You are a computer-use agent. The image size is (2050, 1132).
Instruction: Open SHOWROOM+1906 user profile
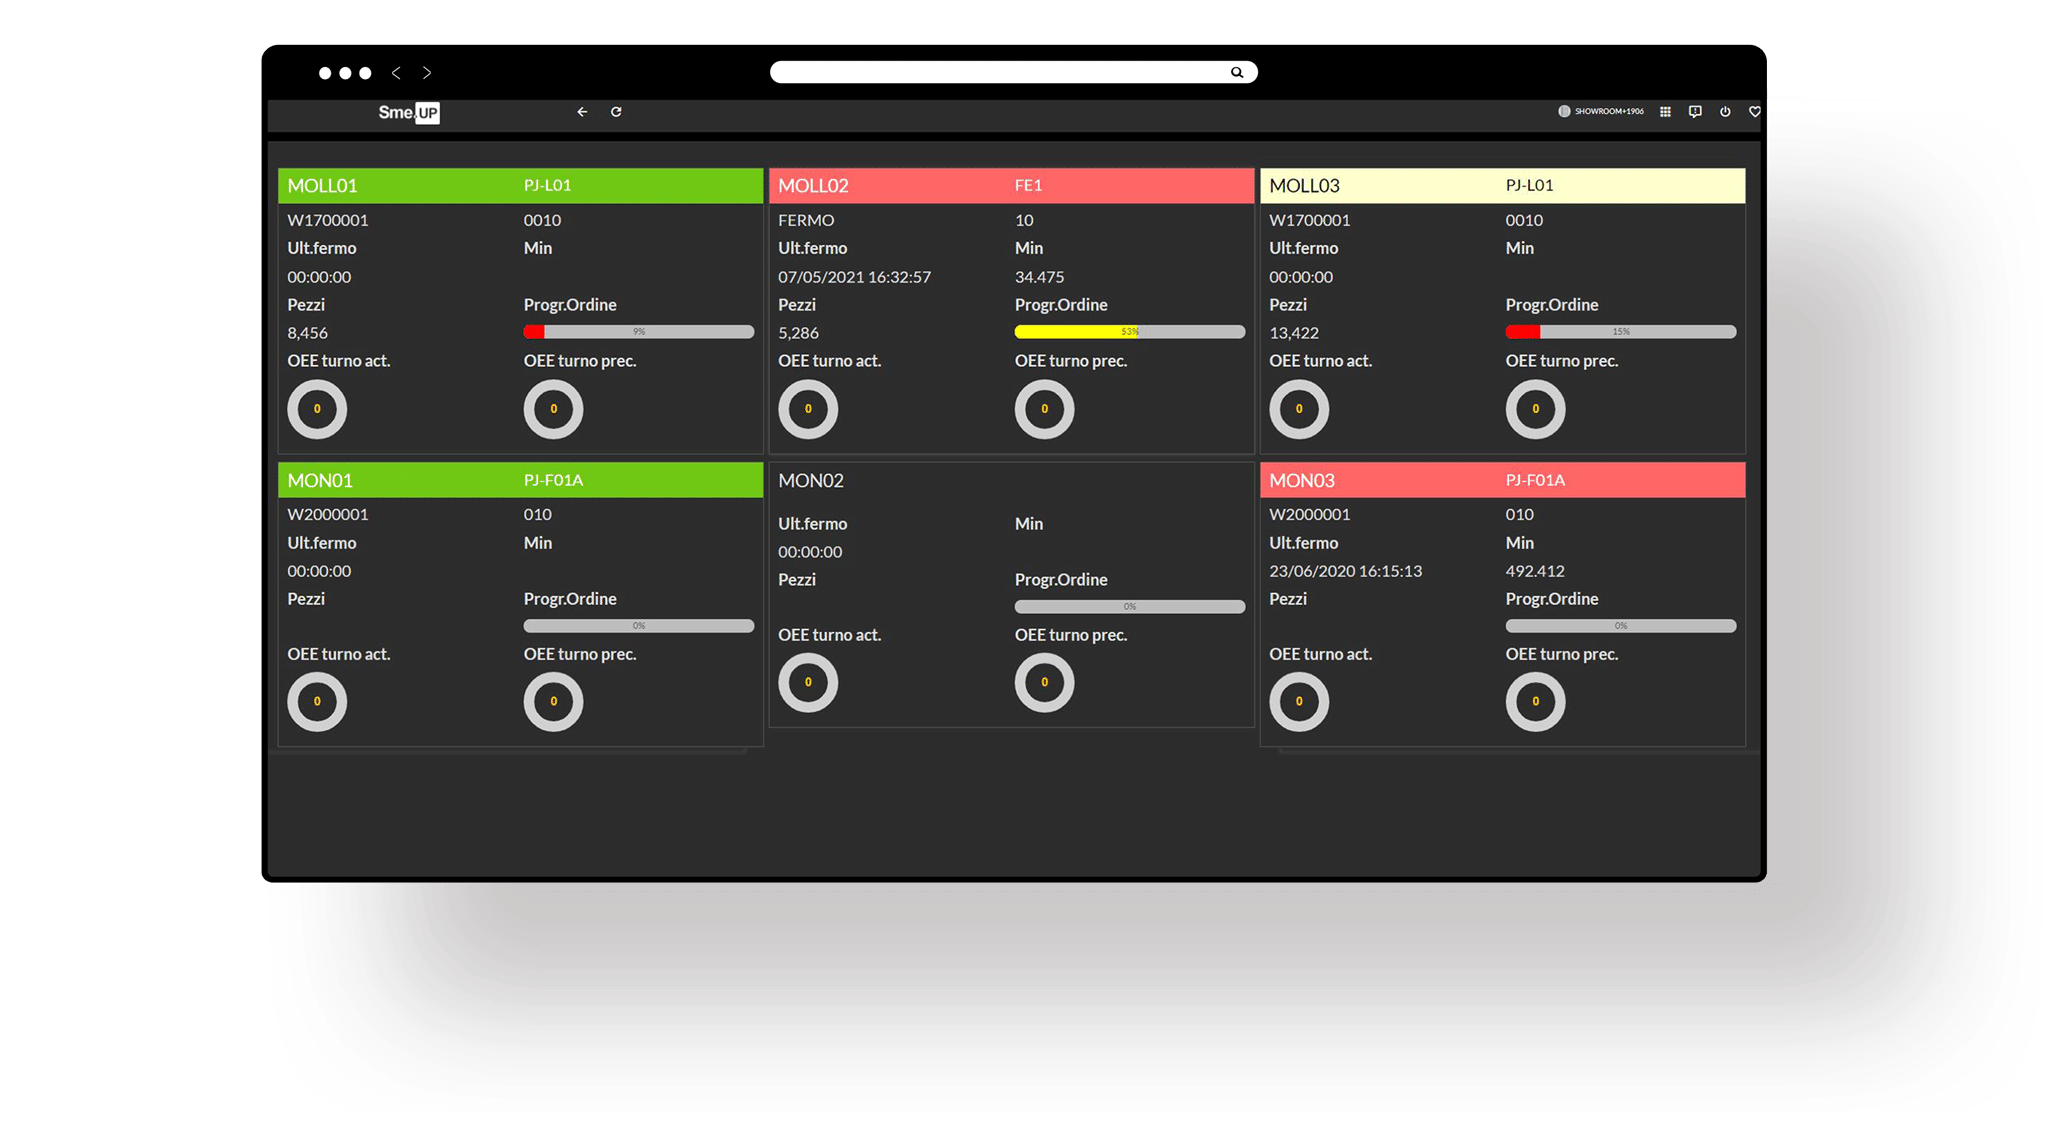click(1601, 112)
